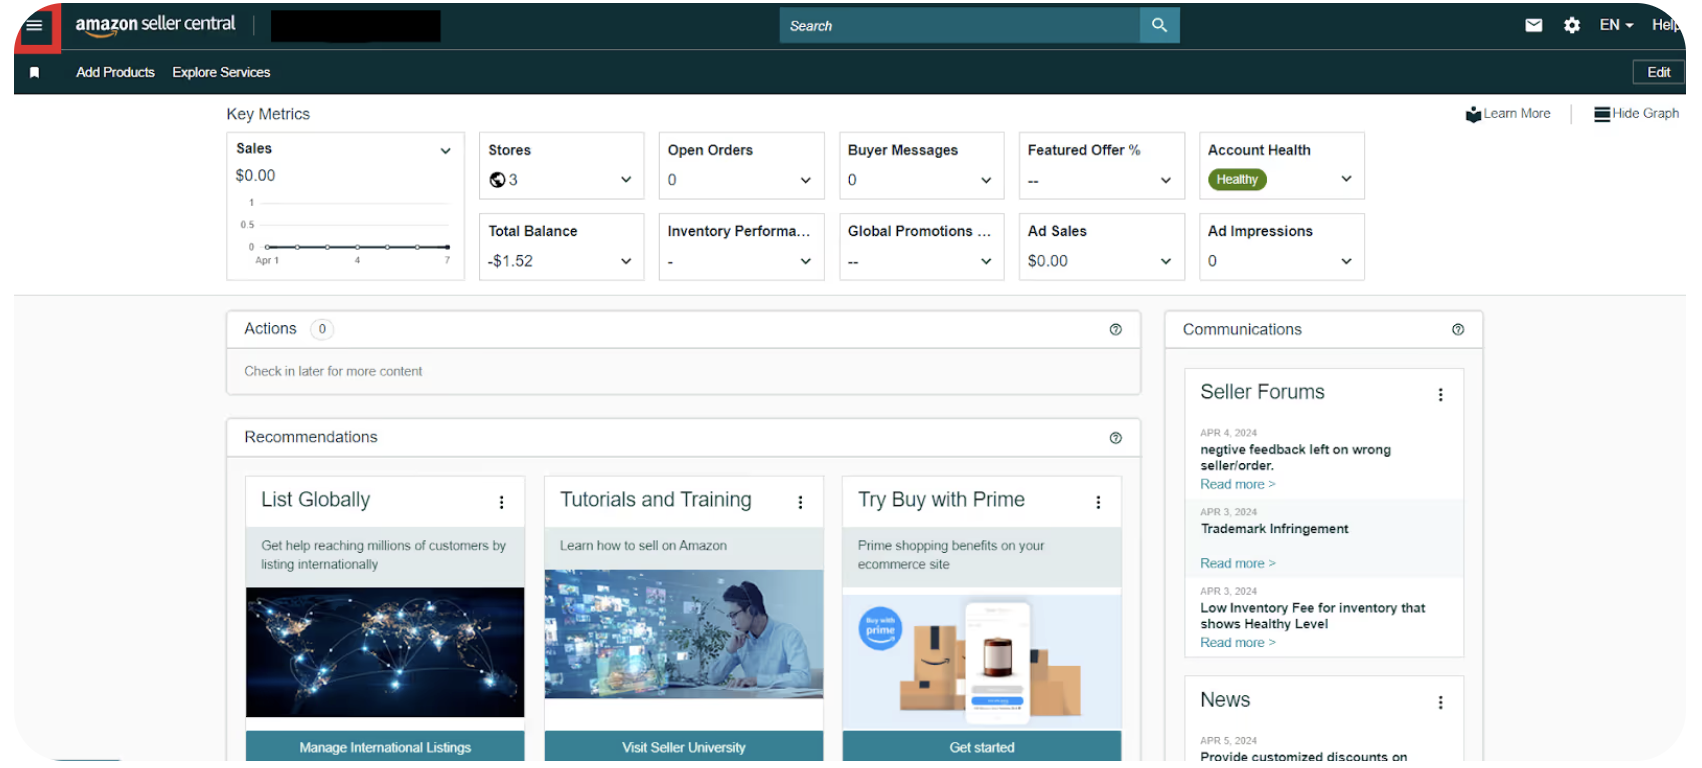Open the EN language dropdown
Screen dimensions: 1702x768
click(x=1615, y=25)
